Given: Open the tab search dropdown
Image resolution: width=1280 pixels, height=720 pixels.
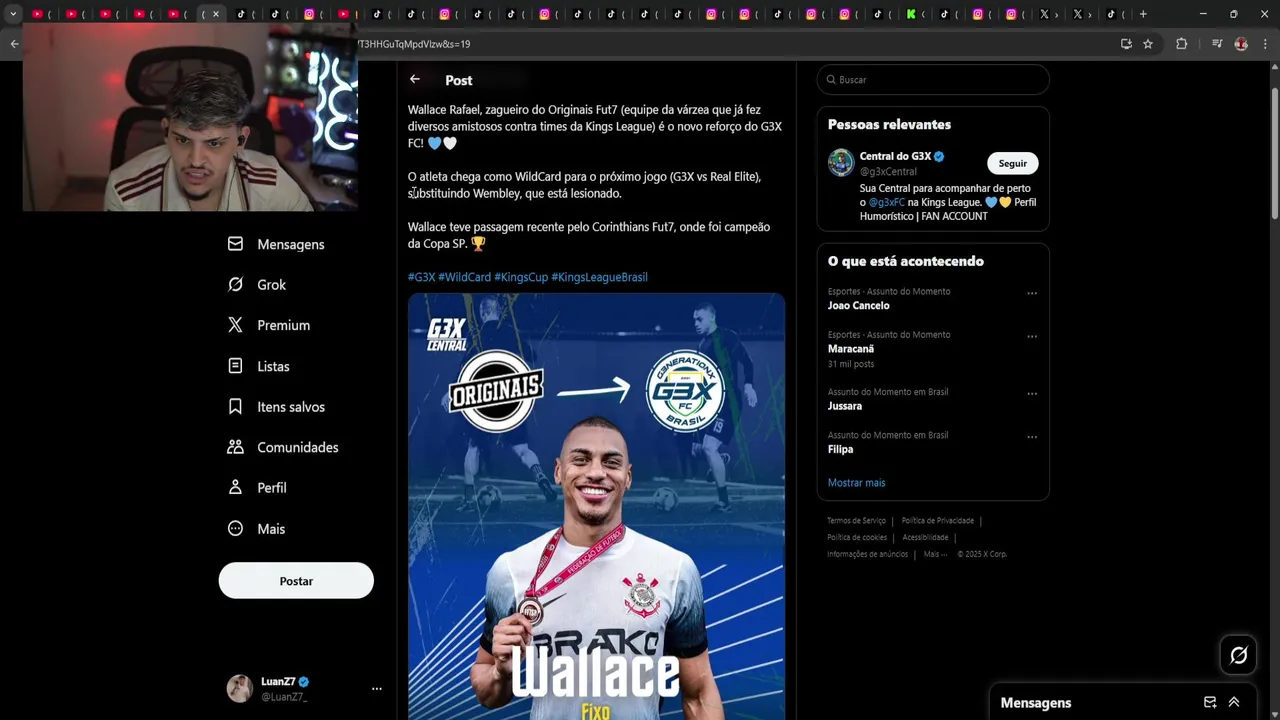Looking at the screenshot, I should [x=13, y=14].
